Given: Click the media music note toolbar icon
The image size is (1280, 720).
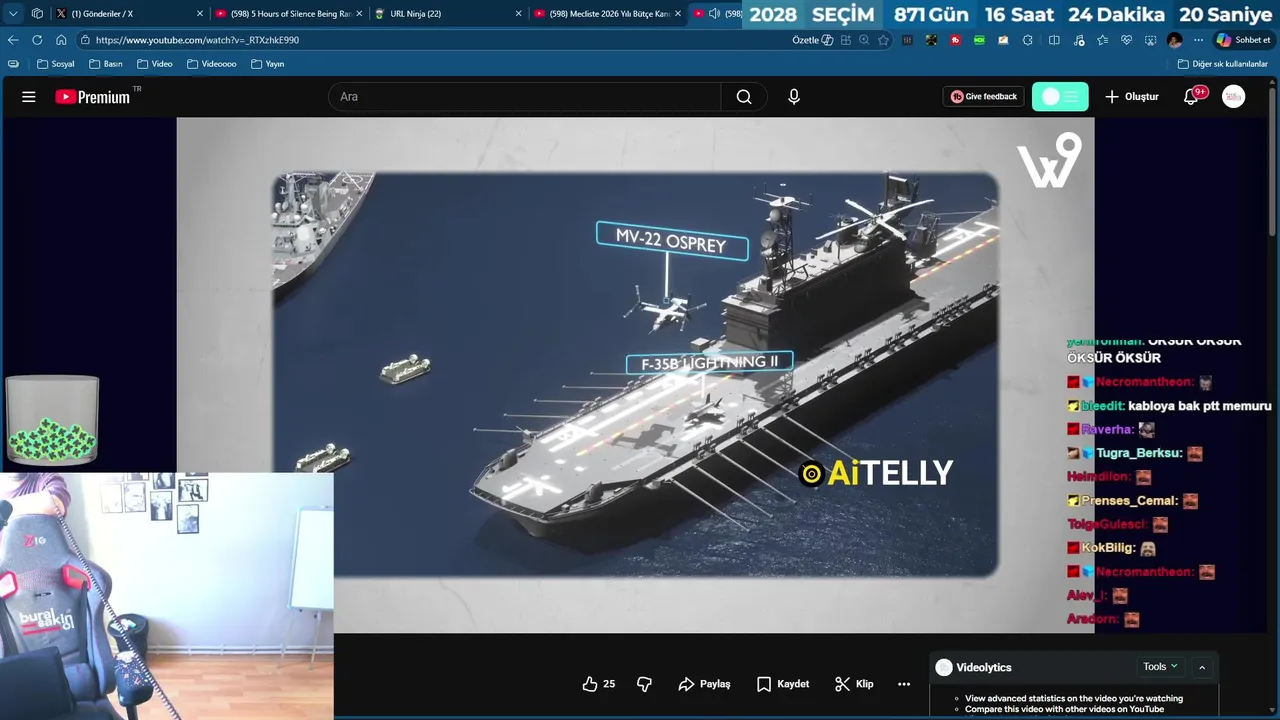Looking at the screenshot, I should coord(1078,40).
